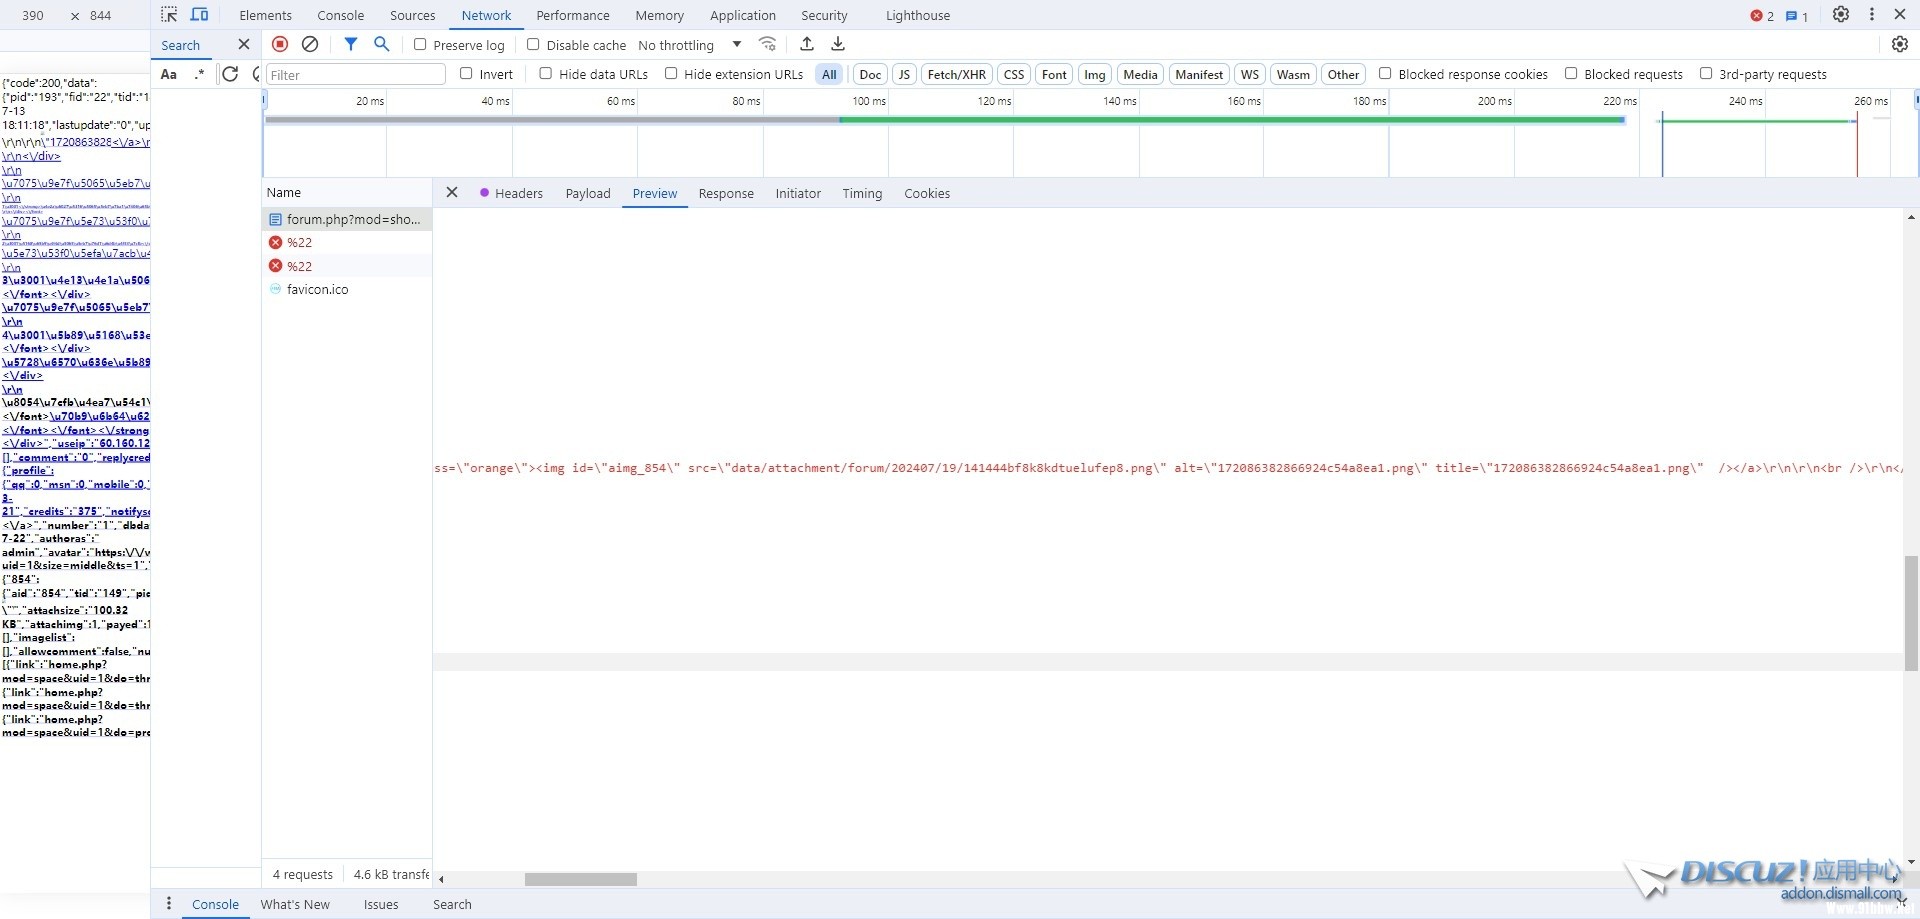Check the Disable cache option

[x=533, y=44]
